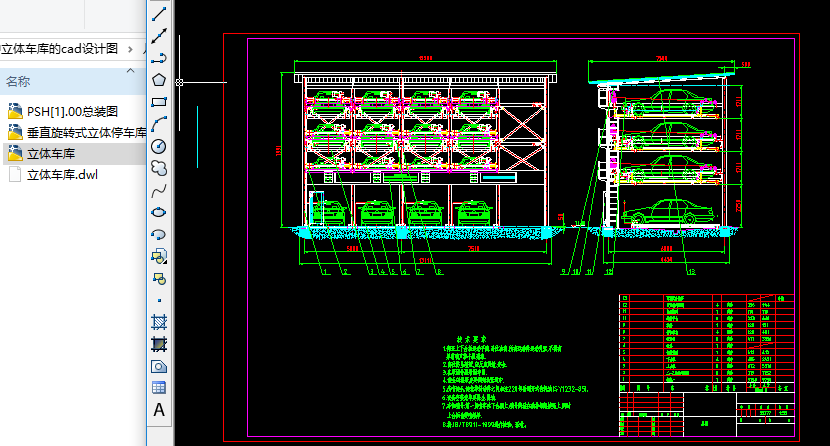The image size is (830, 446).
Task: Select the Ellipse tool
Action: tap(159, 213)
